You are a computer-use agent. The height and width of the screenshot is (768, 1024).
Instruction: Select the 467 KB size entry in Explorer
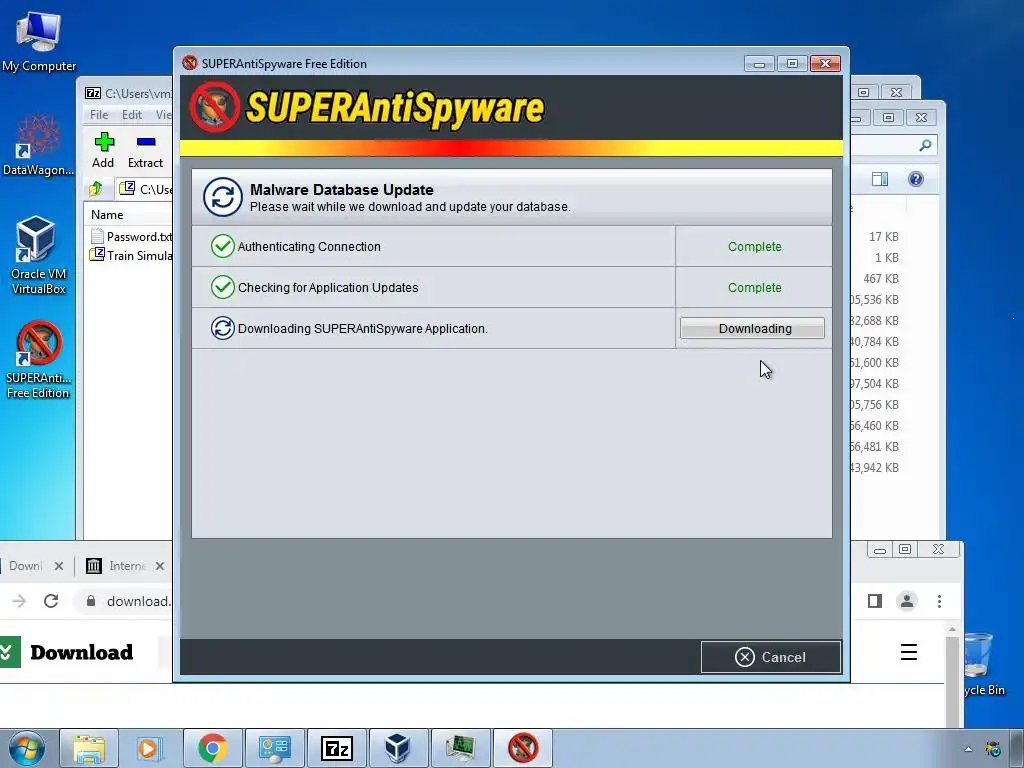(881, 278)
